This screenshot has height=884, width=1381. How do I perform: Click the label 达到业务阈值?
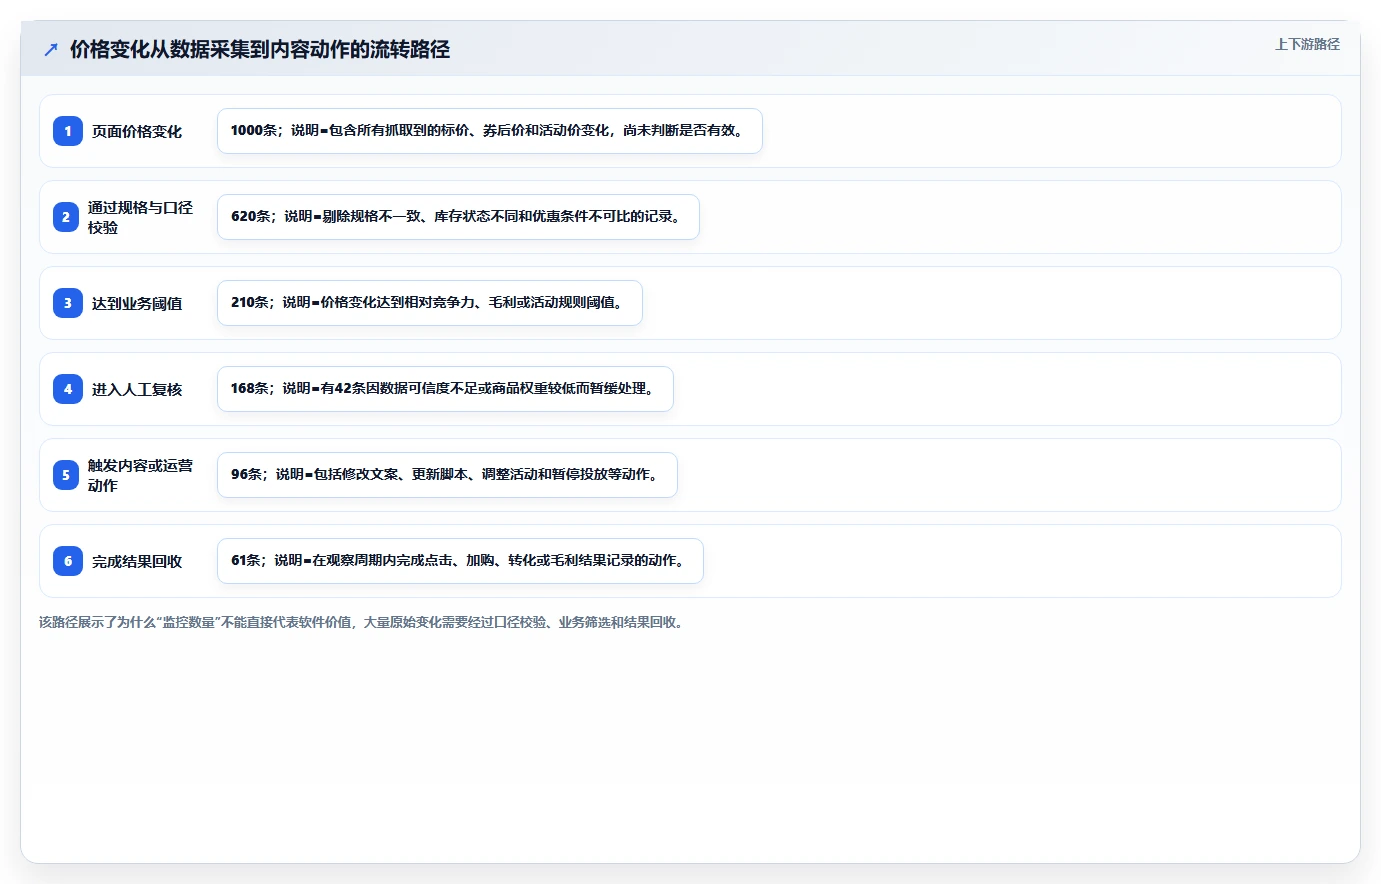pos(137,303)
